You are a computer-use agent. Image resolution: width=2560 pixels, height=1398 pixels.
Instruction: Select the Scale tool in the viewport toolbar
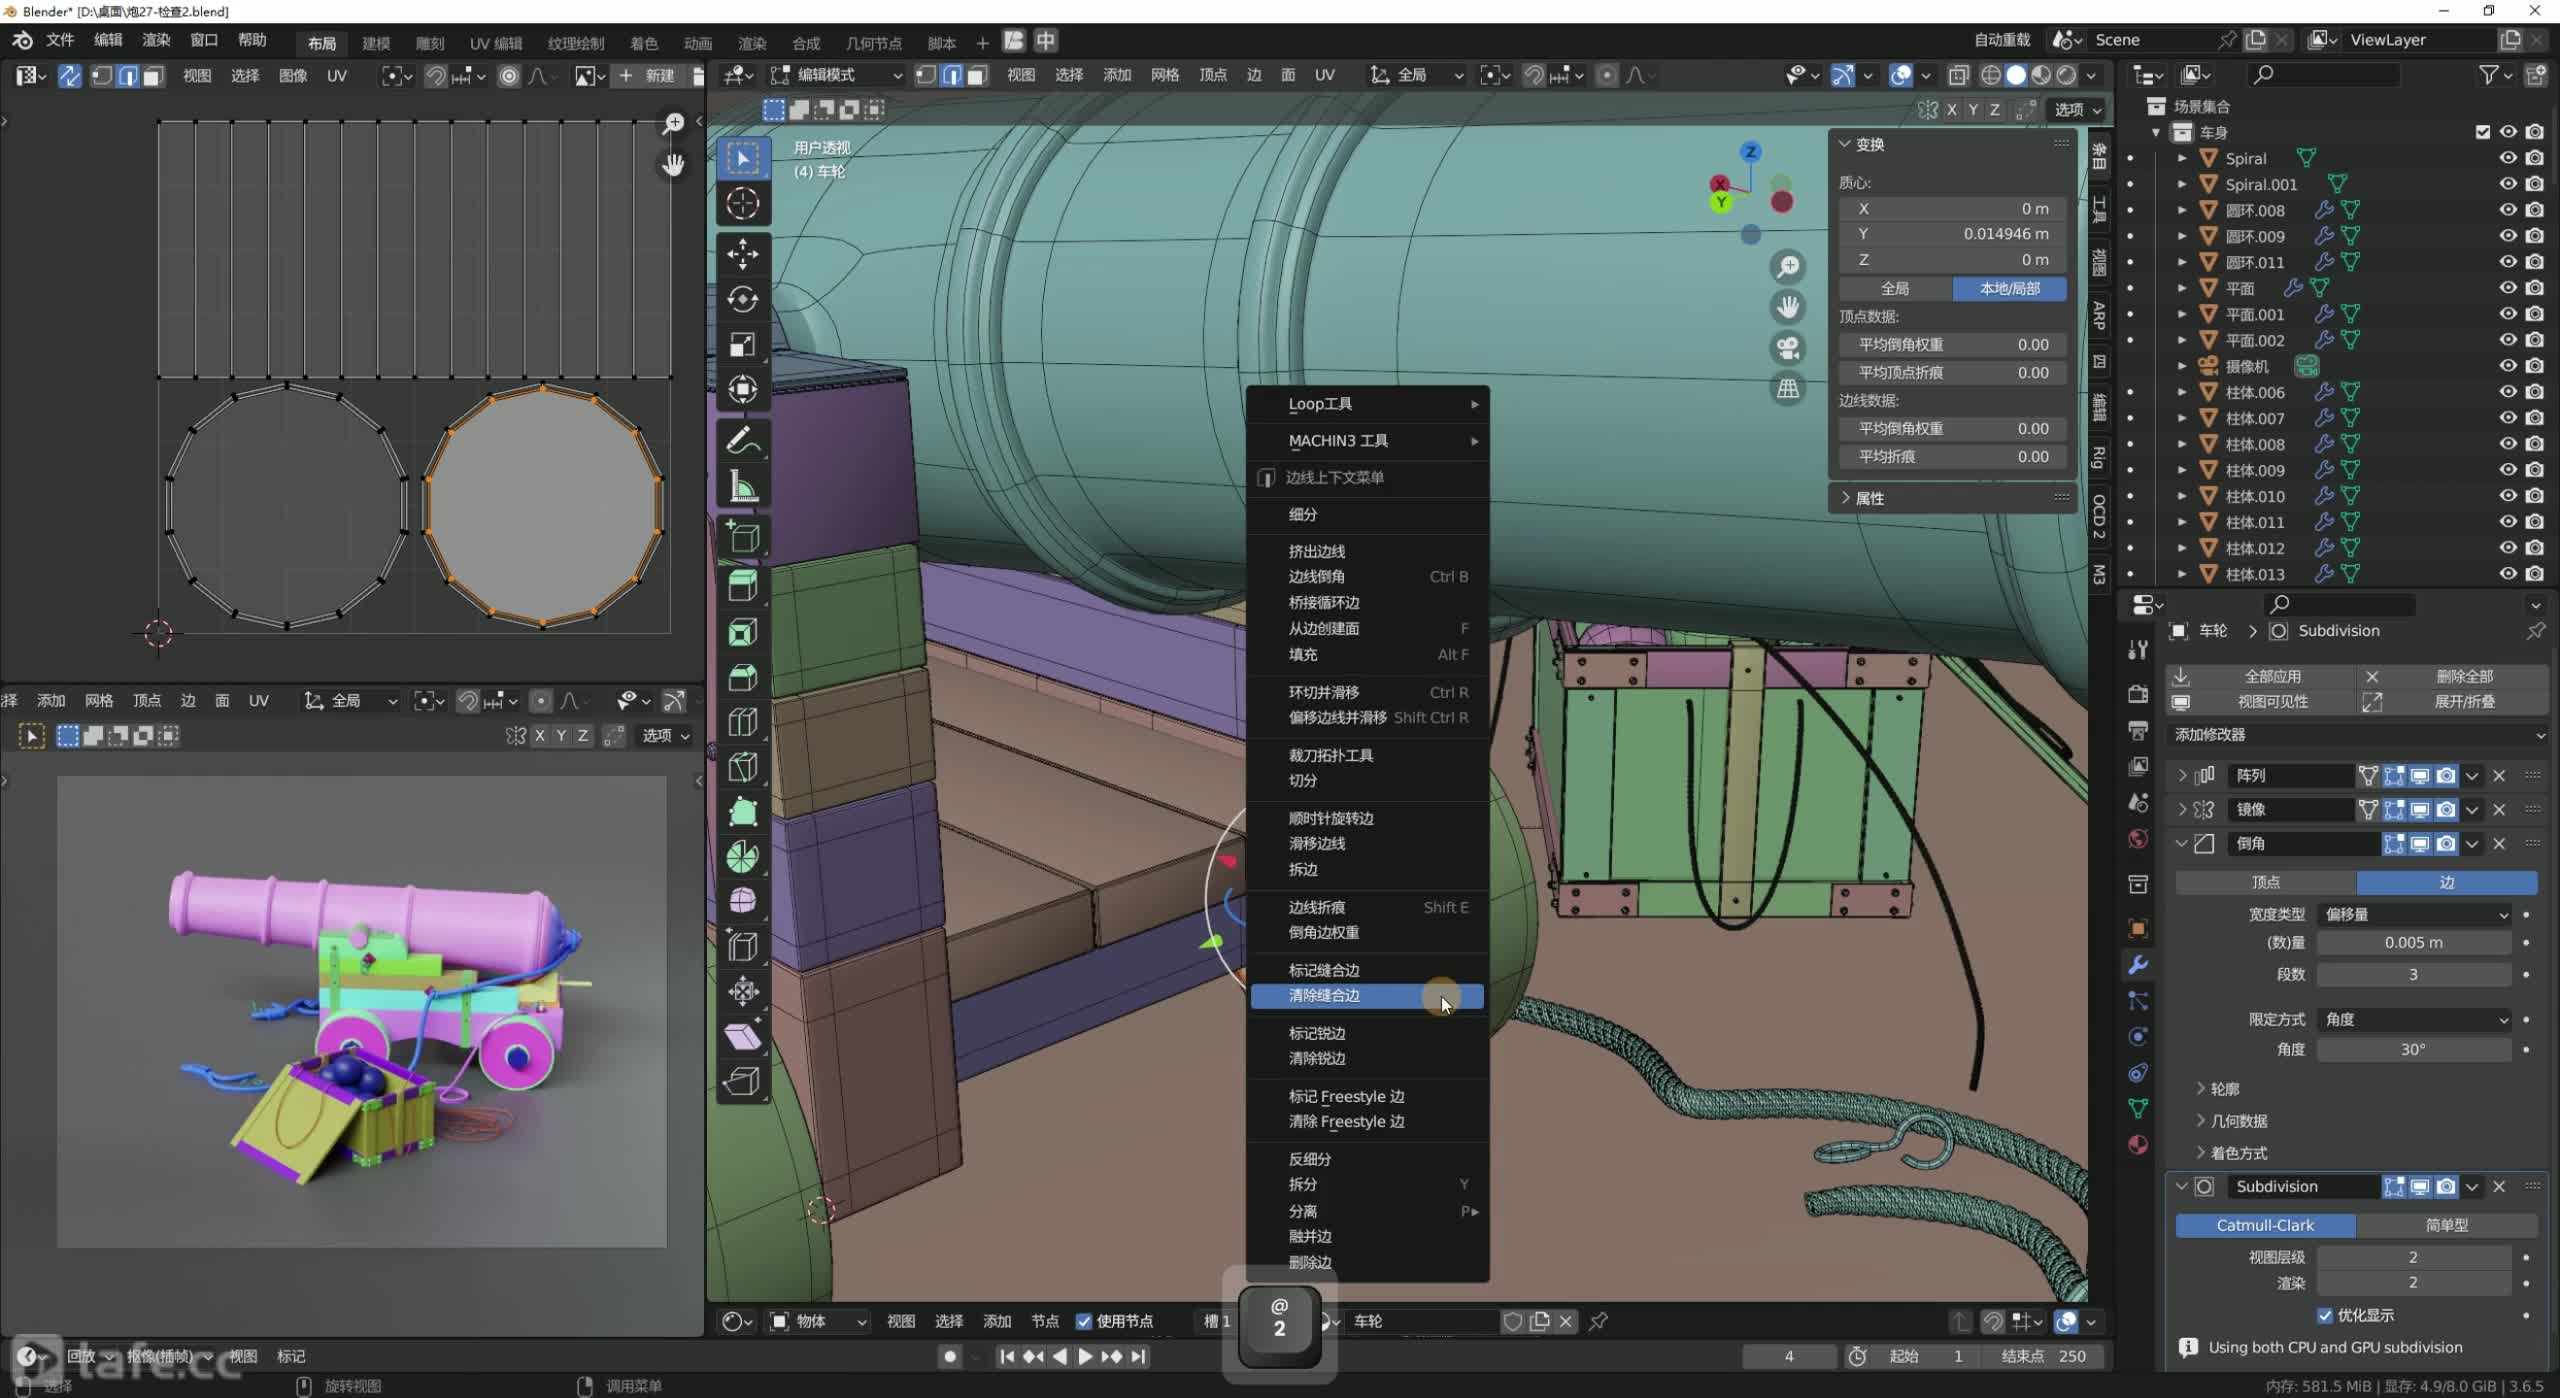click(742, 344)
